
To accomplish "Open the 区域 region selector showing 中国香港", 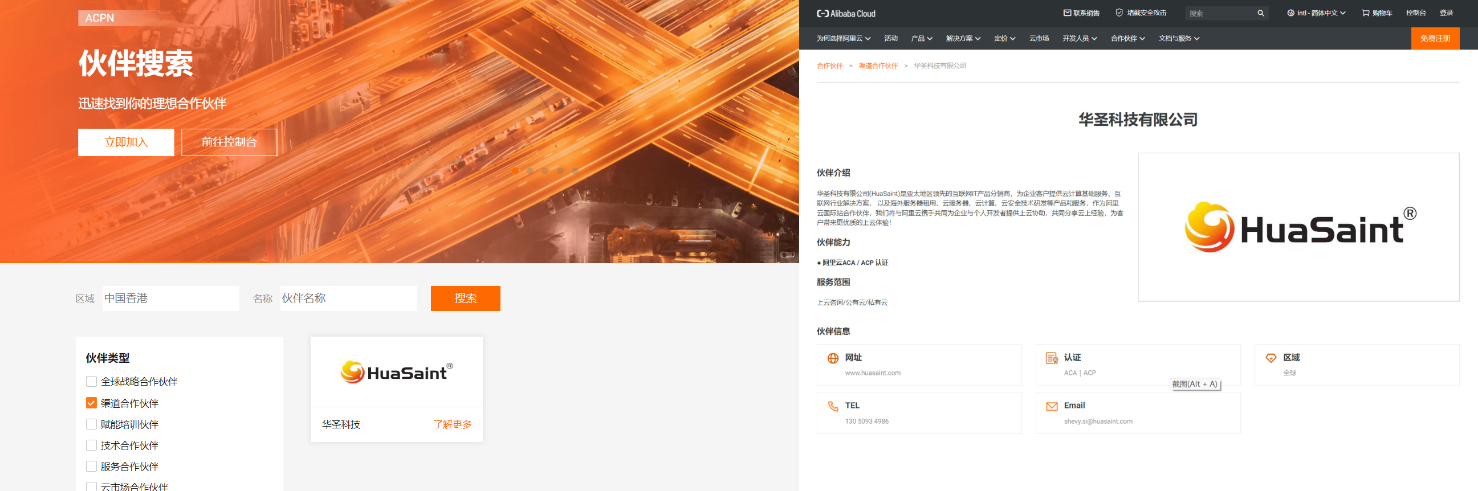I will point(170,298).
